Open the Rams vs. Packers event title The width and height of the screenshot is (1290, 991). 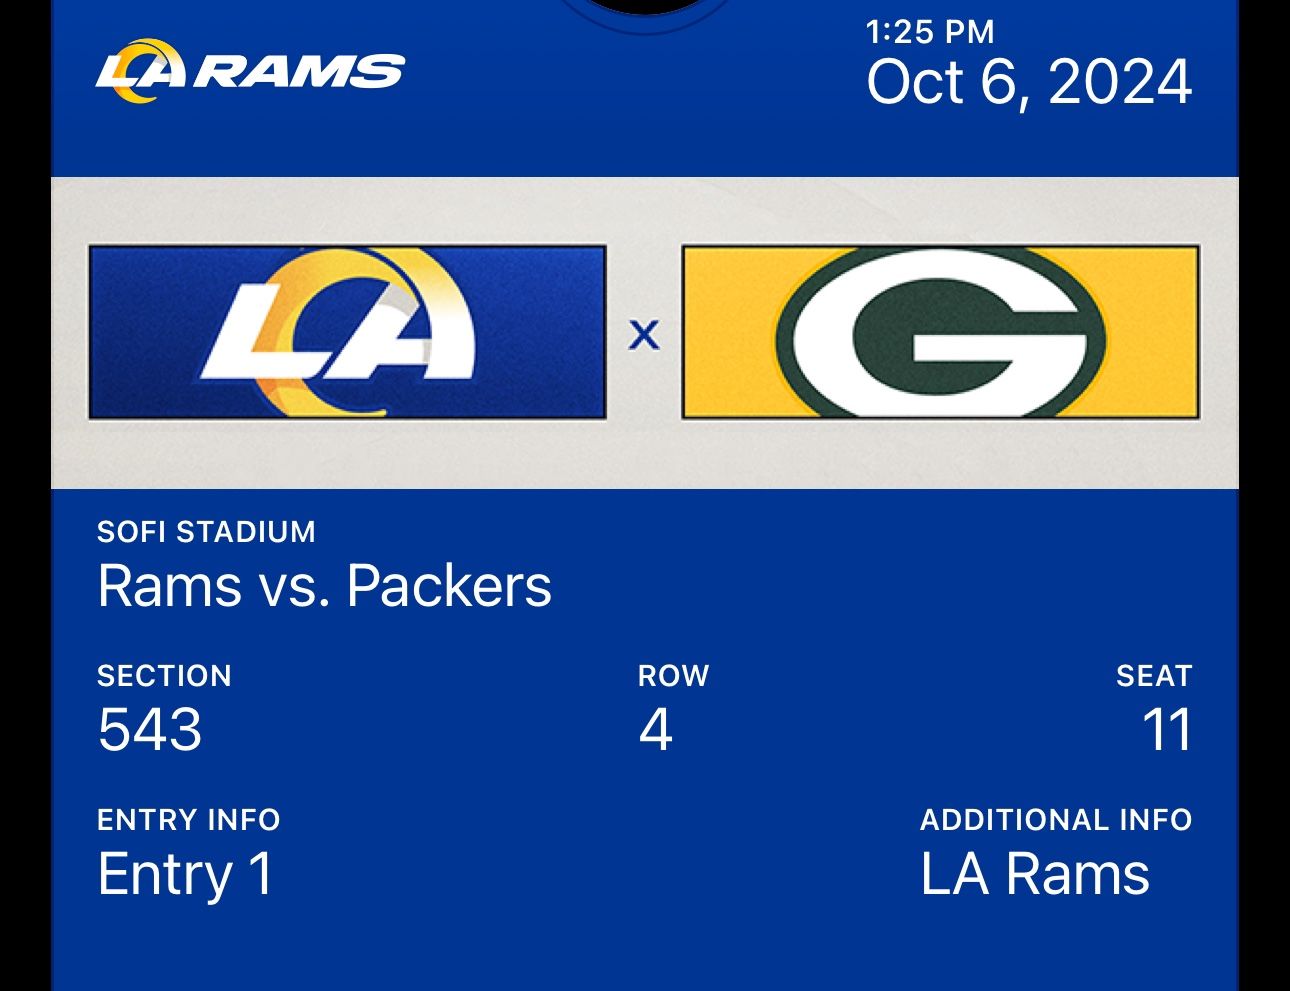324,585
